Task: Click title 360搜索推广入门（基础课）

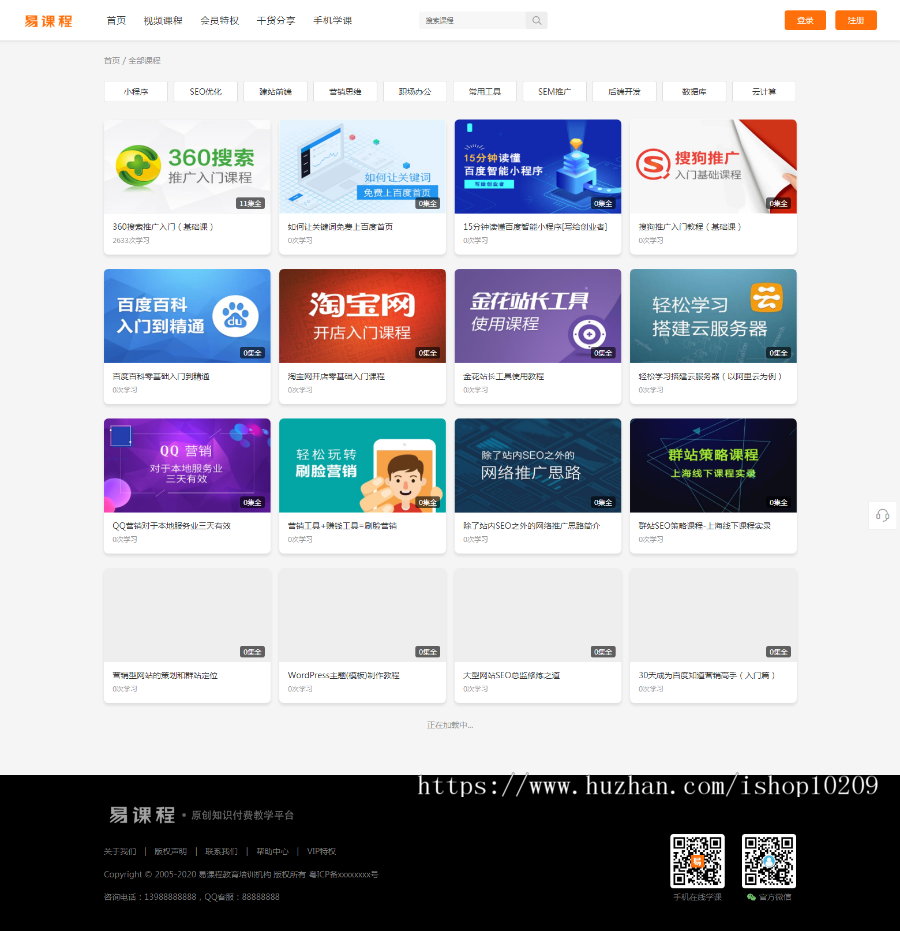Action: click(163, 227)
